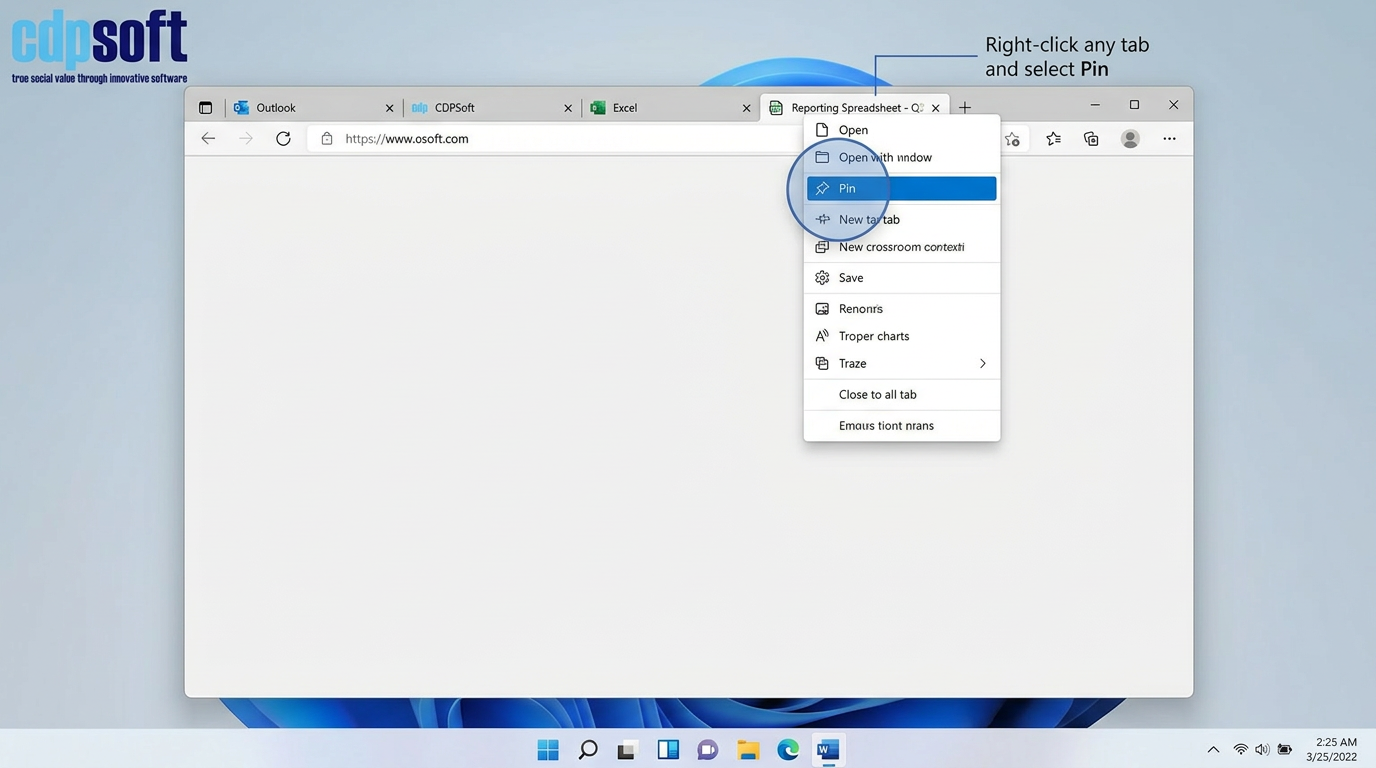Click the user profile avatar icon
1376x768 pixels.
tap(1130, 139)
